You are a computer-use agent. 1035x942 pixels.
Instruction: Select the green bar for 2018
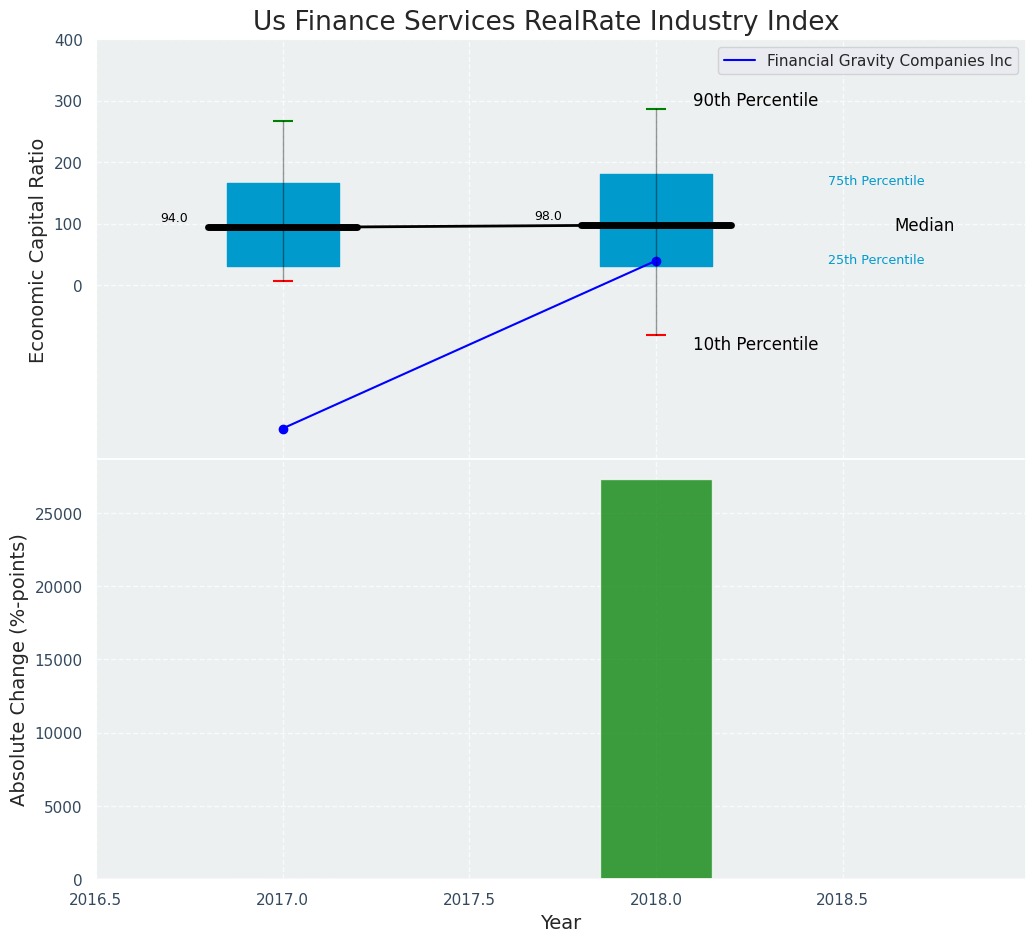pyautogui.click(x=656, y=679)
